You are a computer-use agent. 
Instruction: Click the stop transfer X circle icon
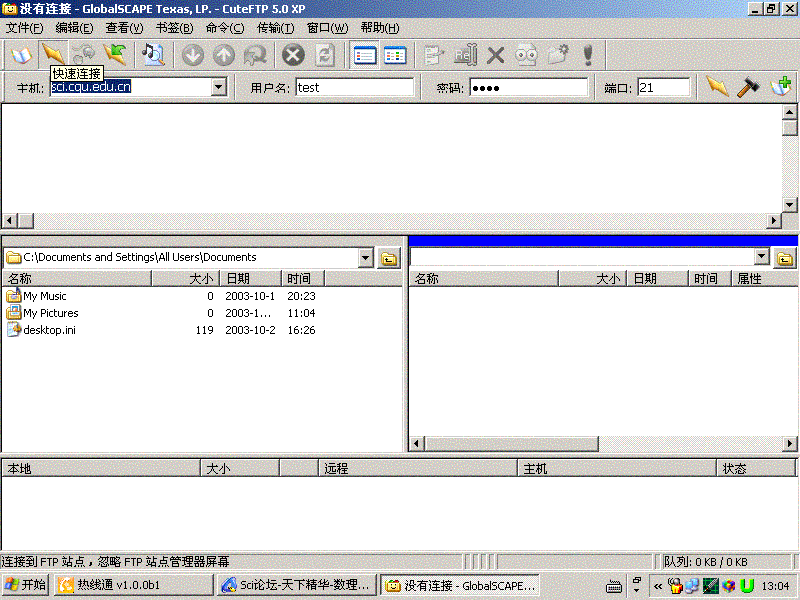tap(293, 55)
